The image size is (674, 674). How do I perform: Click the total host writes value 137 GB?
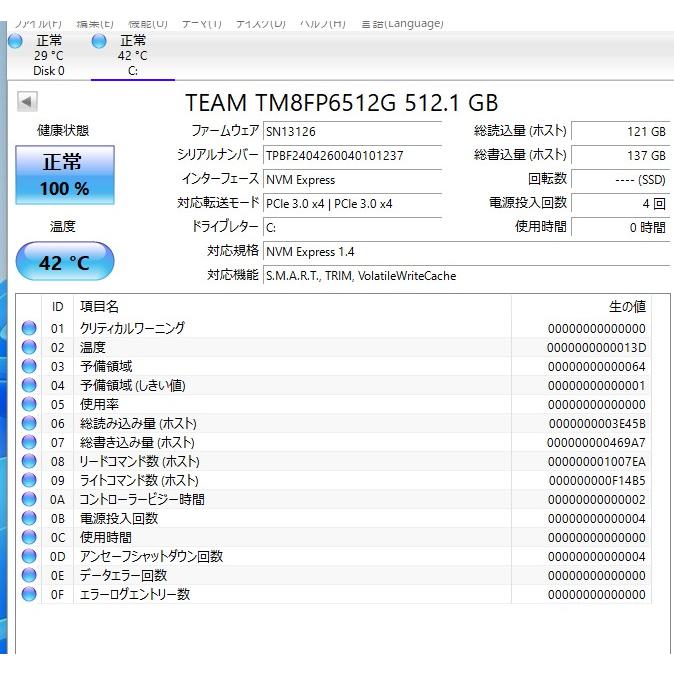620,155
